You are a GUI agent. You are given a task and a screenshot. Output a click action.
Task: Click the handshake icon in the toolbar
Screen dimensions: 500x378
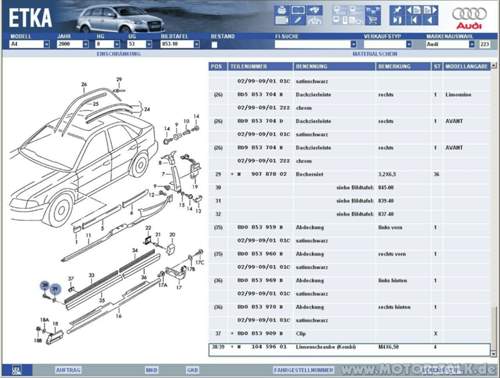[314, 10]
